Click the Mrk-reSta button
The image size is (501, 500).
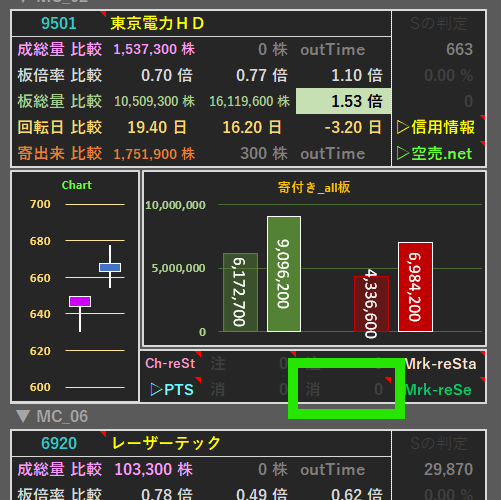point(440,364)
